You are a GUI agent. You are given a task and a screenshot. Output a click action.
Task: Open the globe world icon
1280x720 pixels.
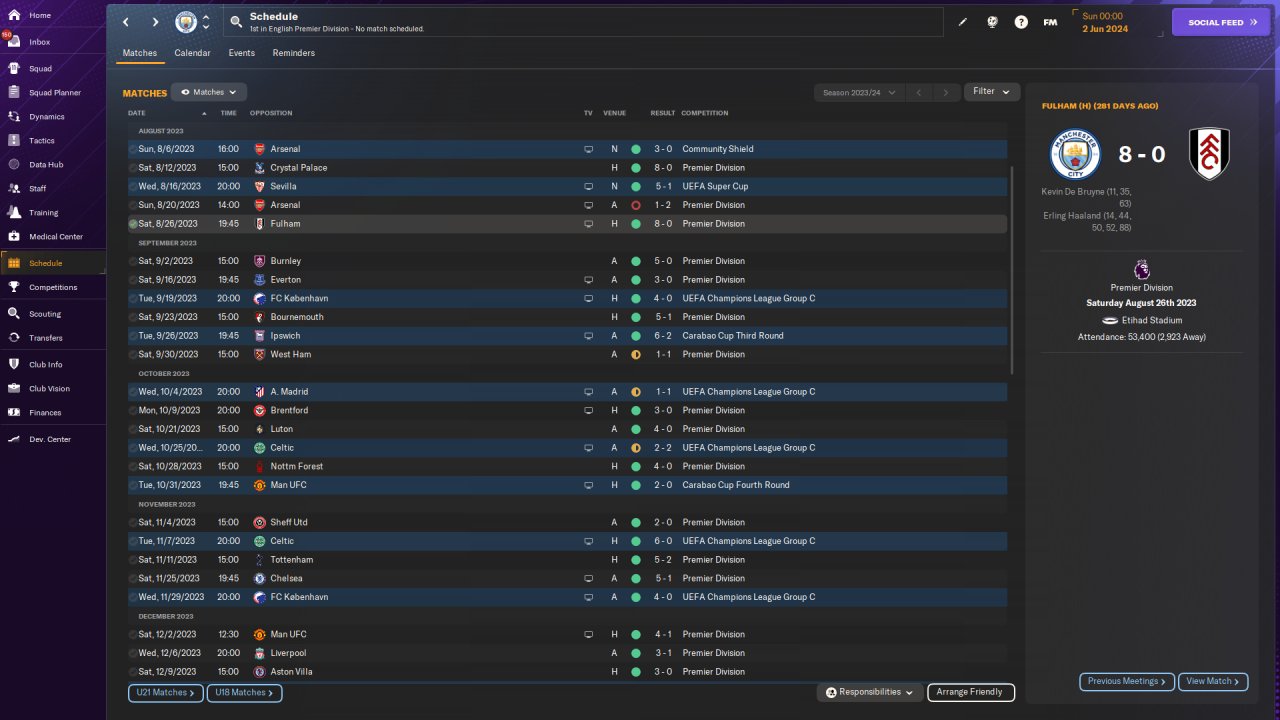[x=992, y=22]
